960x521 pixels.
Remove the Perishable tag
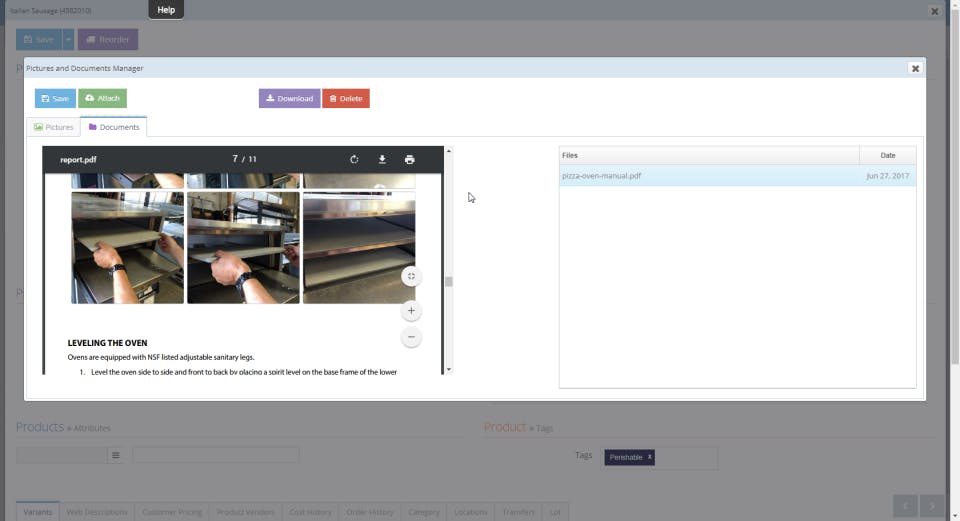click(650, 457)
